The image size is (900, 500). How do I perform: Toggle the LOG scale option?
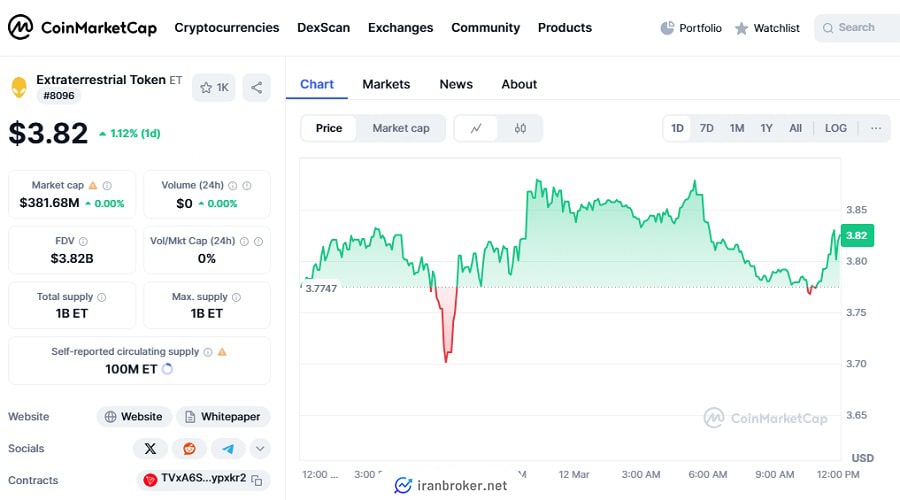(836, 128)
